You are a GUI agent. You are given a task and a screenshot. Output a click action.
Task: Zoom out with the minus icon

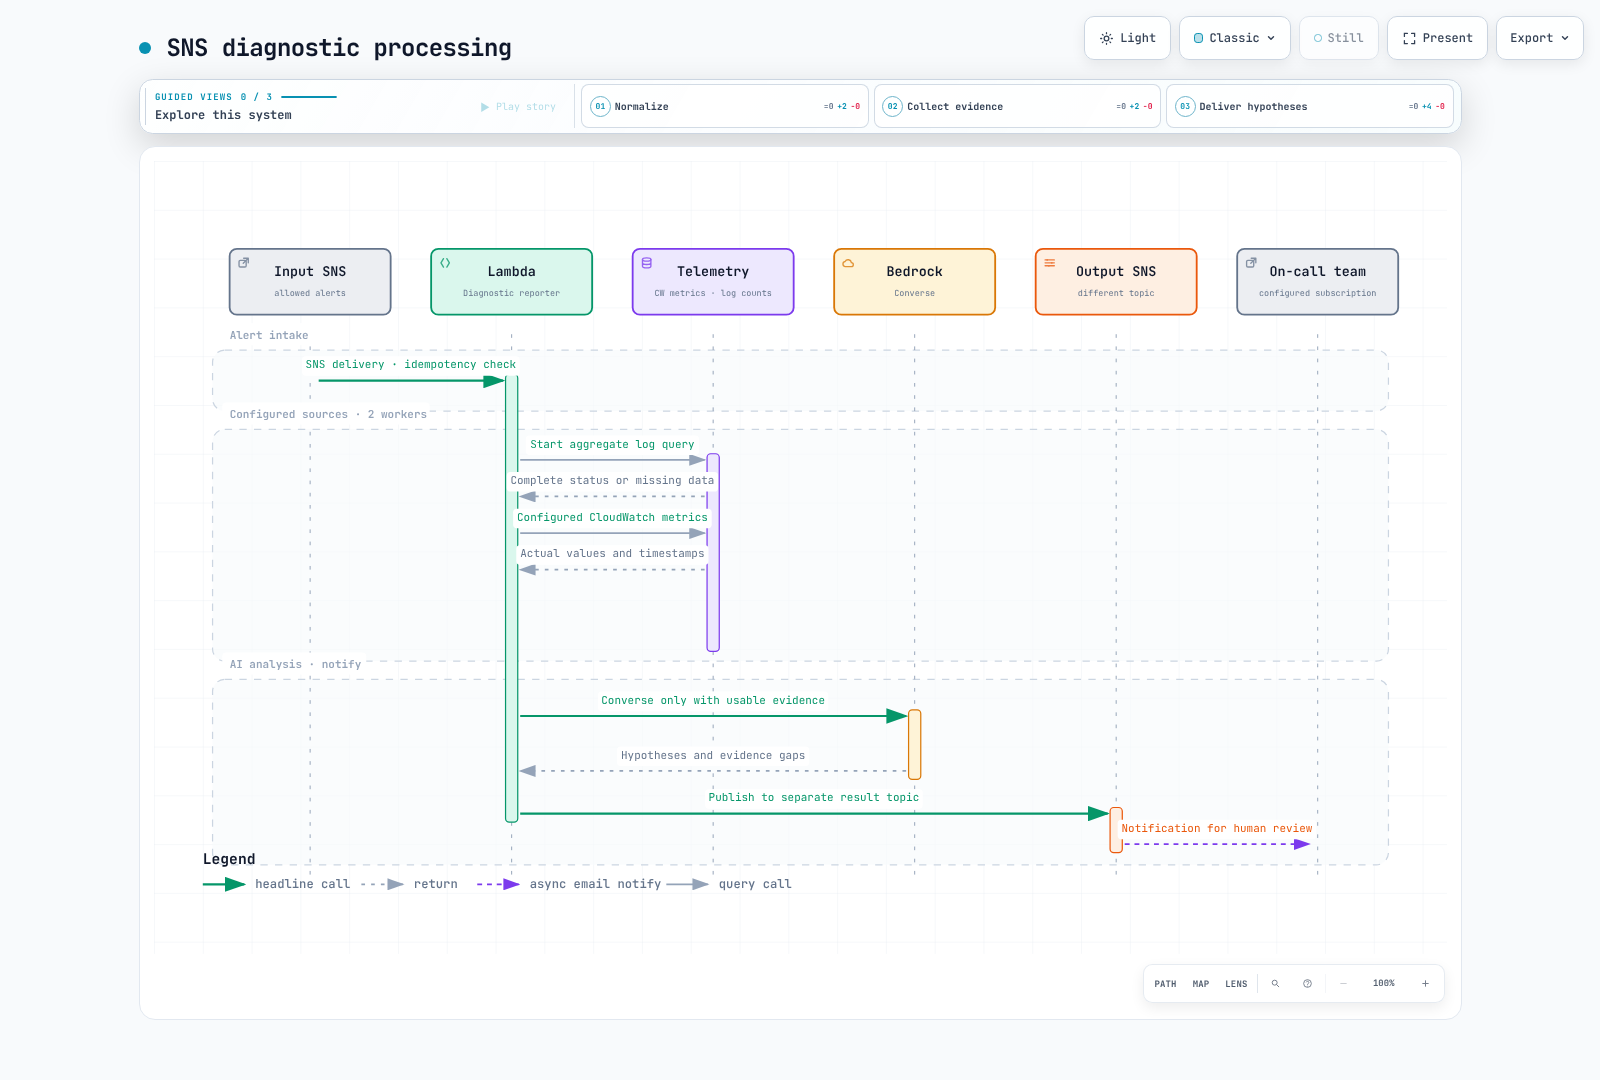[1343, 984]
